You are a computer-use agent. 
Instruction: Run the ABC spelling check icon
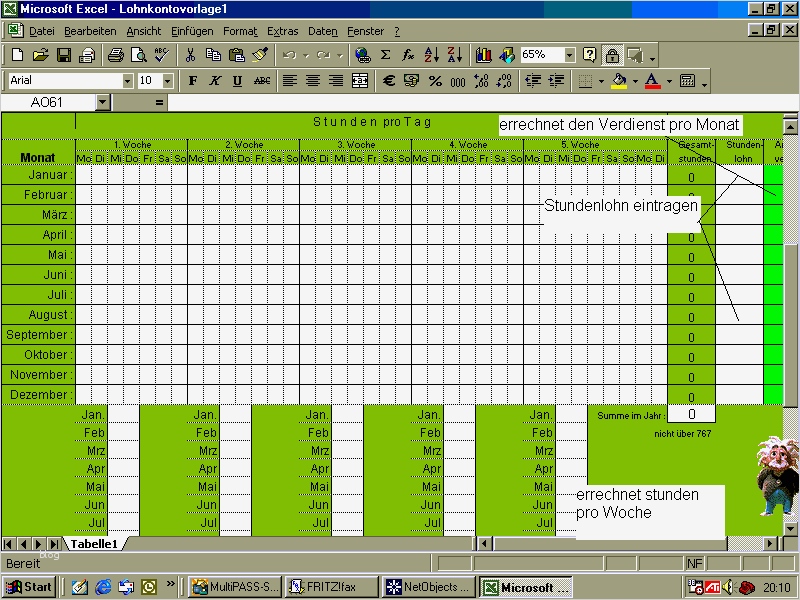[162, 55]
